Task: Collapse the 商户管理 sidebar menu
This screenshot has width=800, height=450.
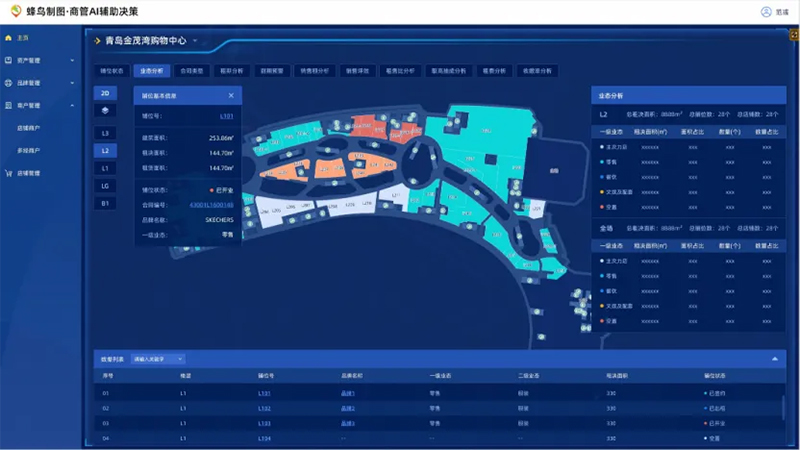Action: click(x=73, y=105)
